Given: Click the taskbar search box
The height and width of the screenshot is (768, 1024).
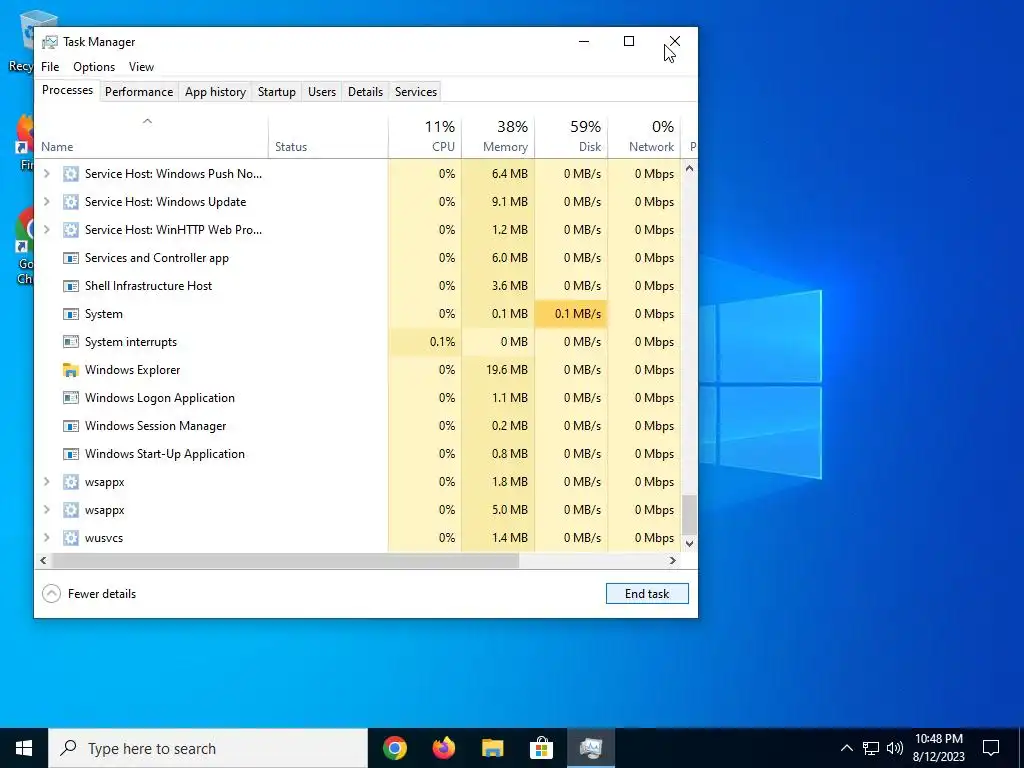Looking at the screenshot, I should pos(208,748).
